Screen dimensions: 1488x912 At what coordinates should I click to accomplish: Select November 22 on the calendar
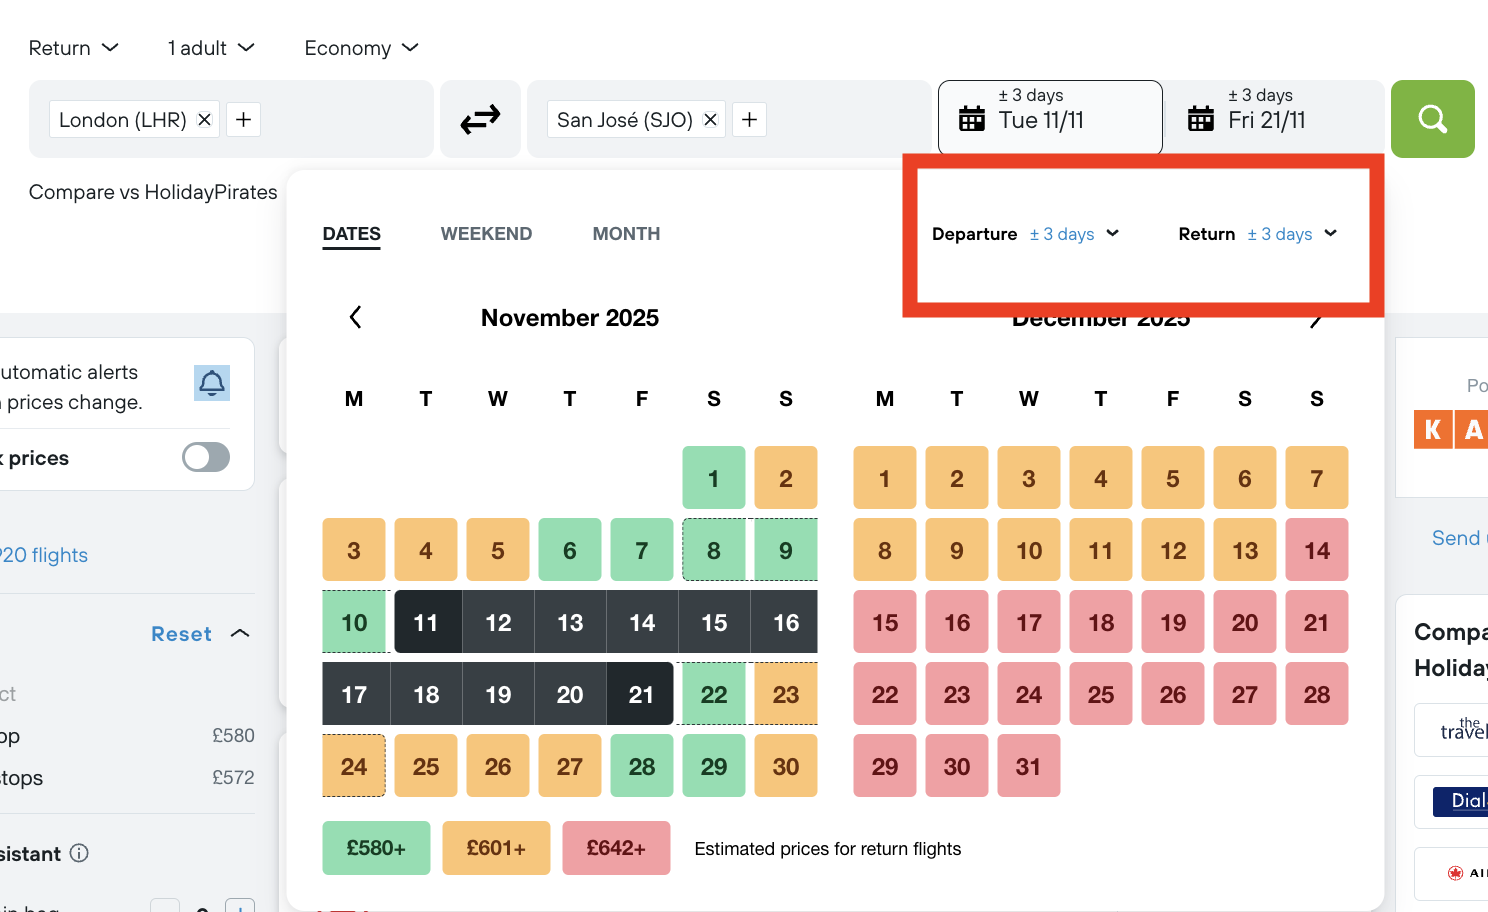pos(714,694)
